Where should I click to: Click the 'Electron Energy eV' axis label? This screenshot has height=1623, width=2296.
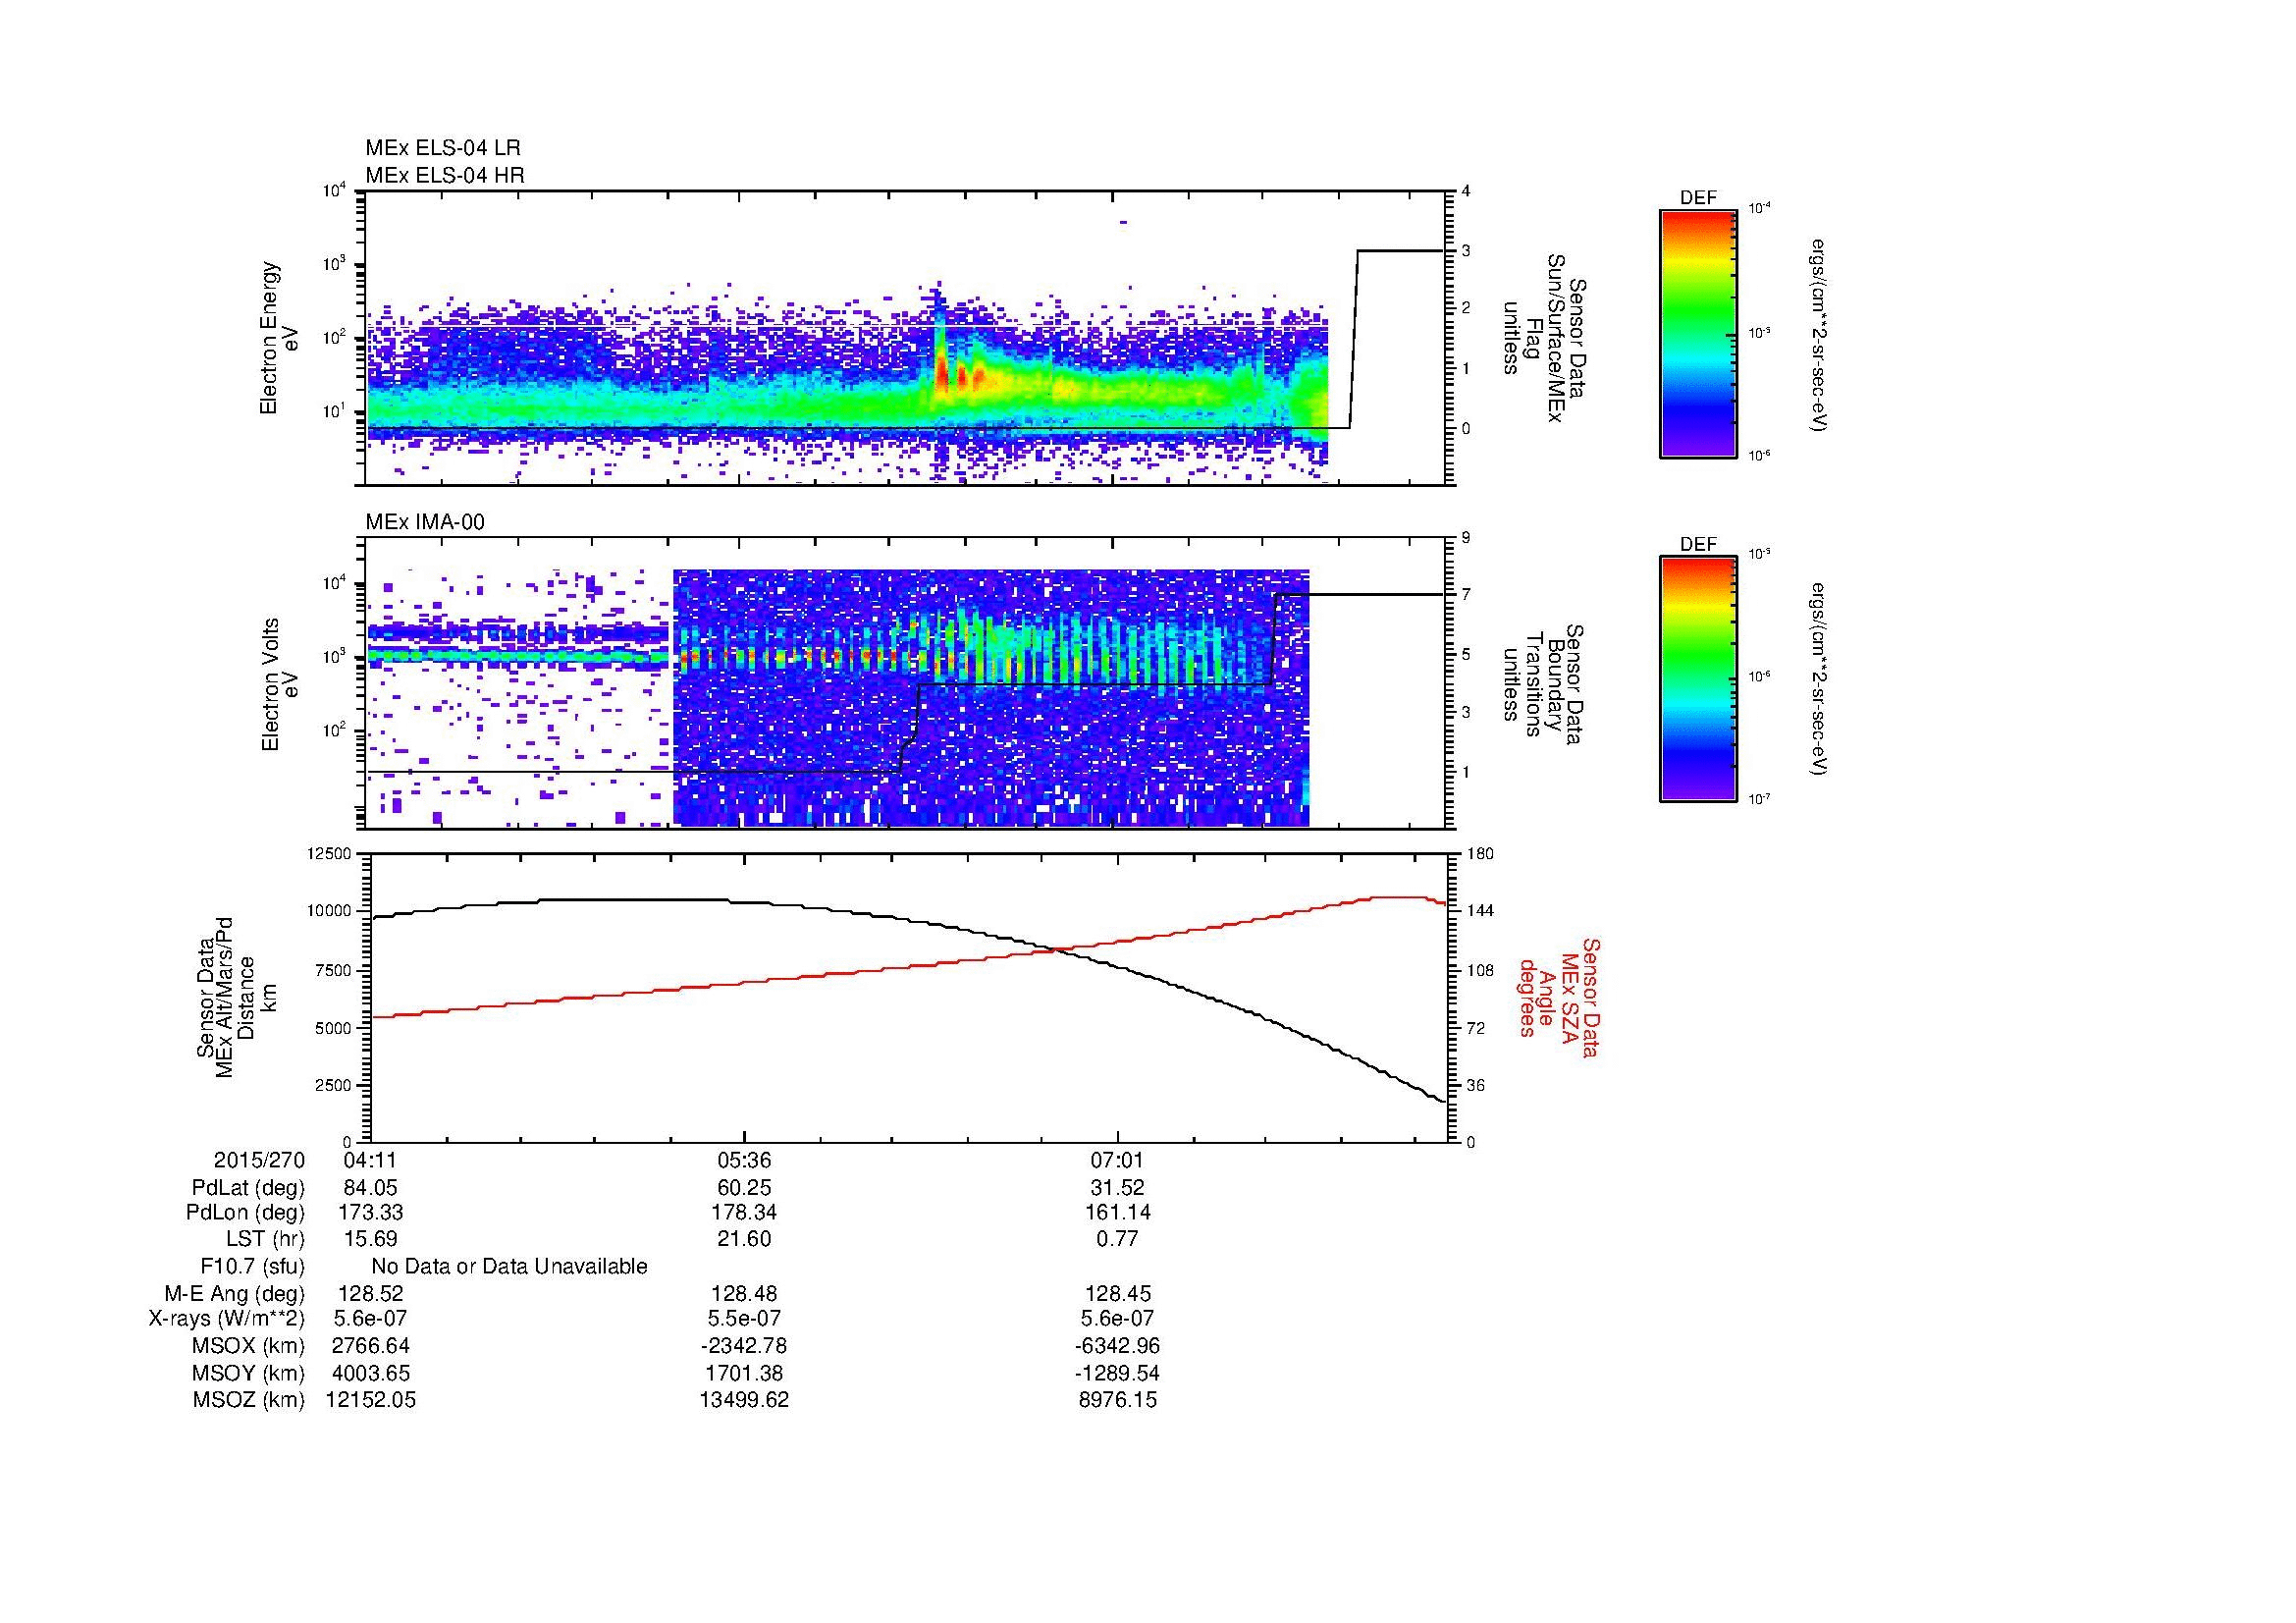click(x=280, y=338)
